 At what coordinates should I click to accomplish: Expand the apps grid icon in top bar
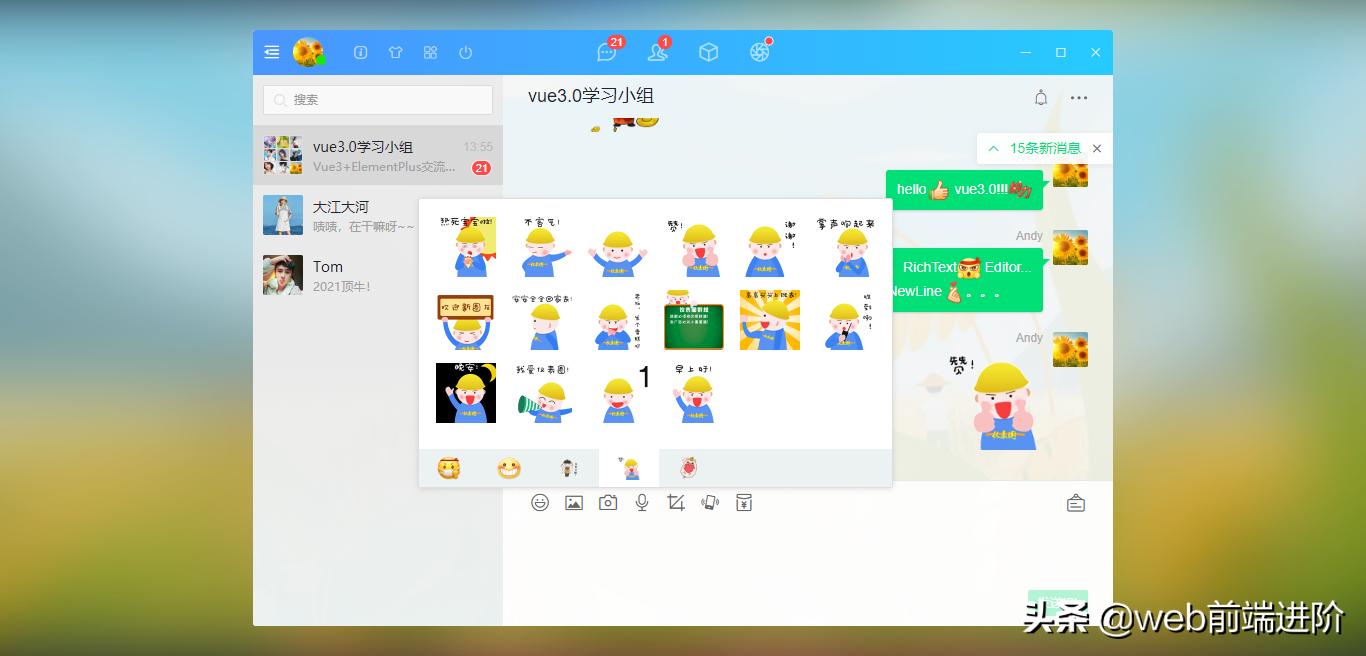click(430, 52)
